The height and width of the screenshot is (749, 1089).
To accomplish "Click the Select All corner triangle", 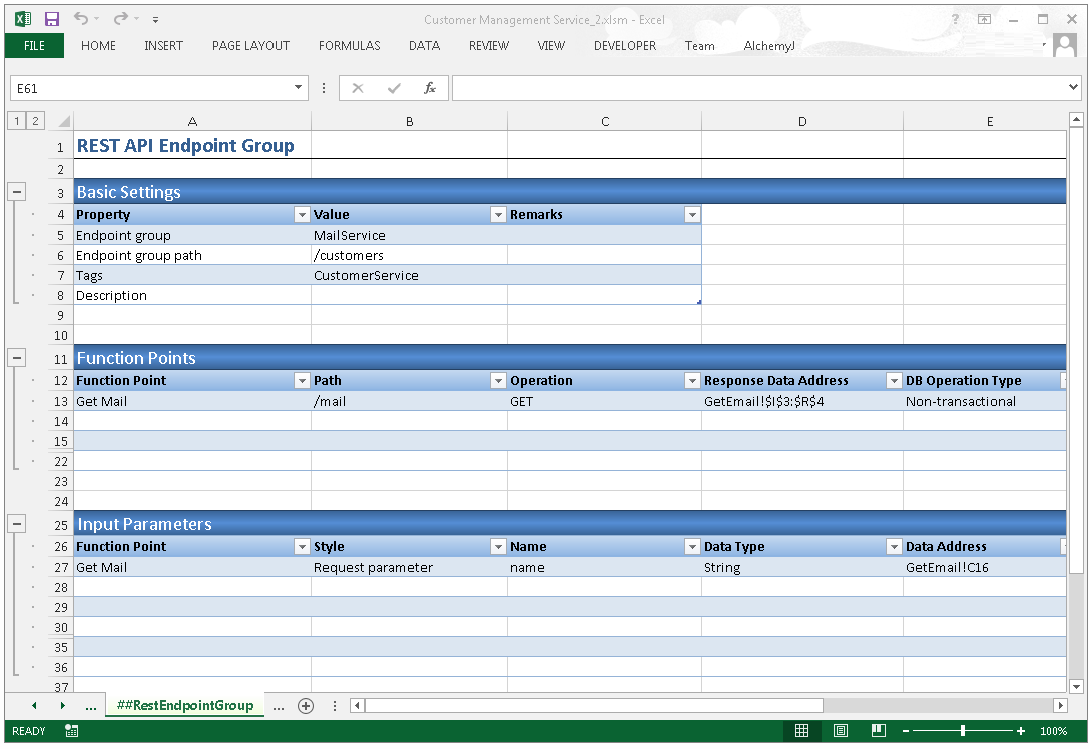I will (64, 122).
